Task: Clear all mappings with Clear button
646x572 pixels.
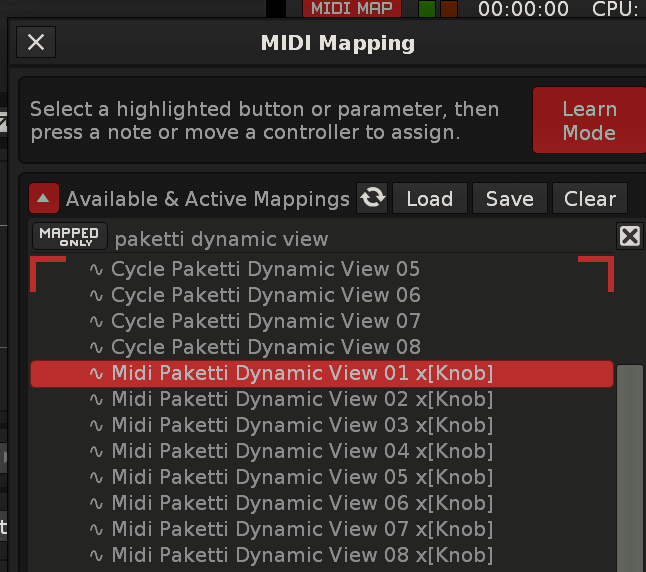Action: click(x=590, y=199)
